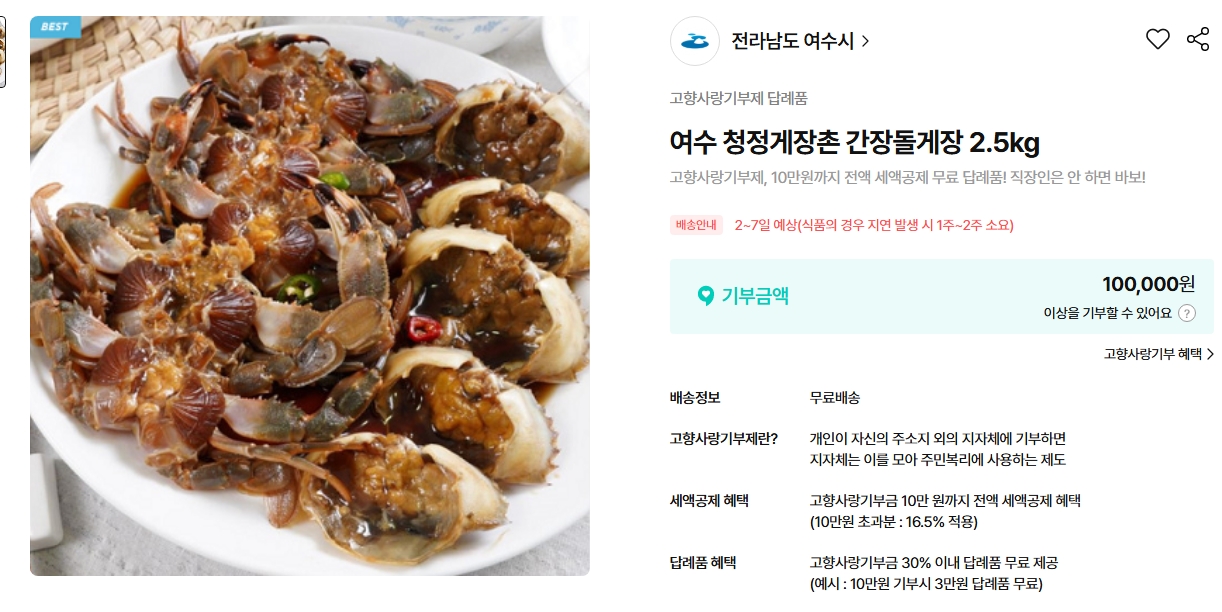Screen dimensions: 1222x612
Task: Click the 배송안내 badge label
Action: [x=696, y=225]
